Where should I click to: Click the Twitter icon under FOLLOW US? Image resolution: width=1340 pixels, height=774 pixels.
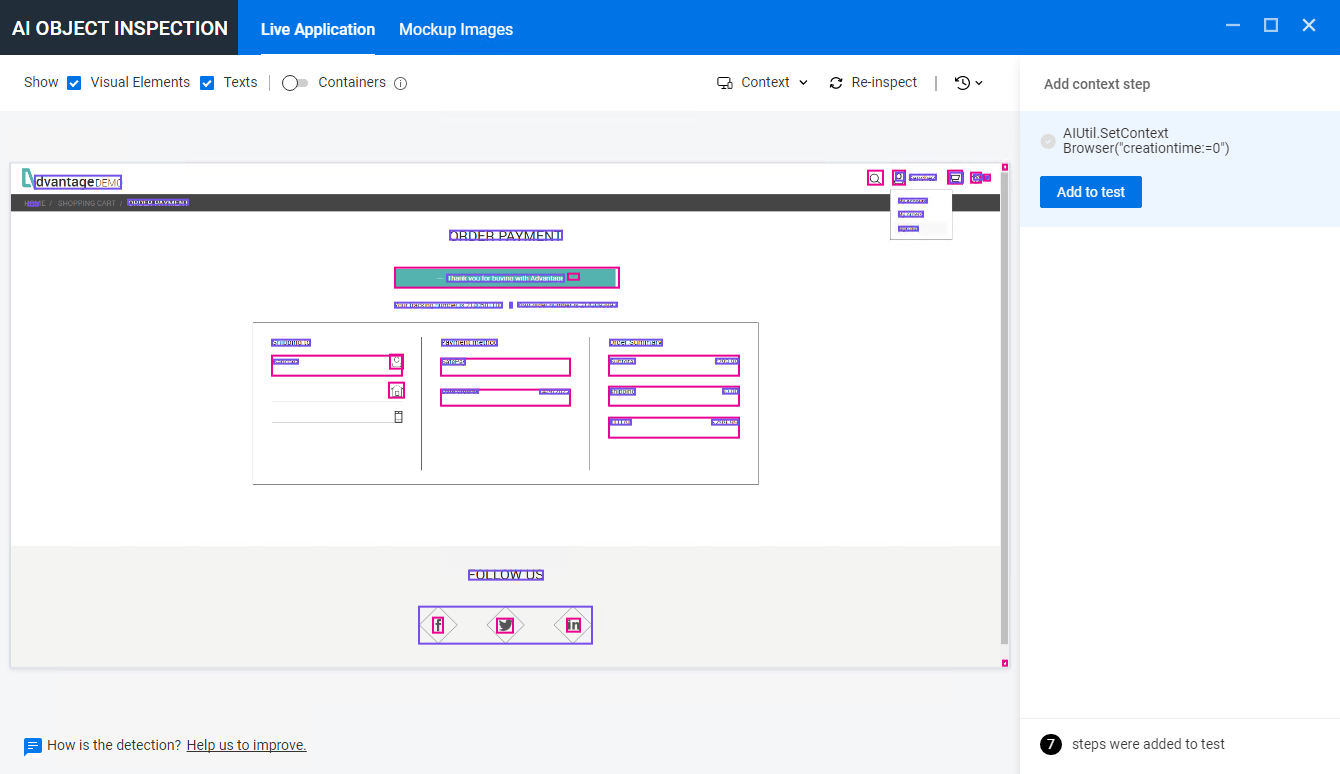click(505, 624)
